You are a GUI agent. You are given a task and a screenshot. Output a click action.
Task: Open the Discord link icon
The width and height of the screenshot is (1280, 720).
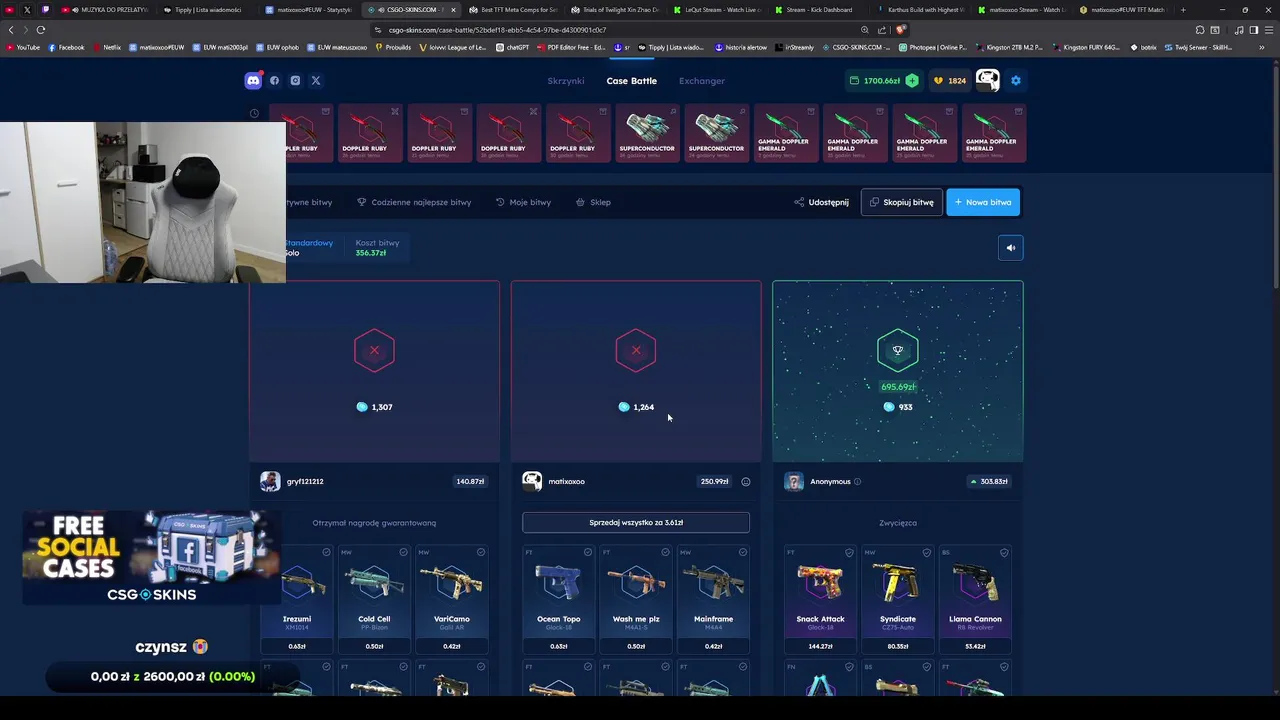[253, 80]
